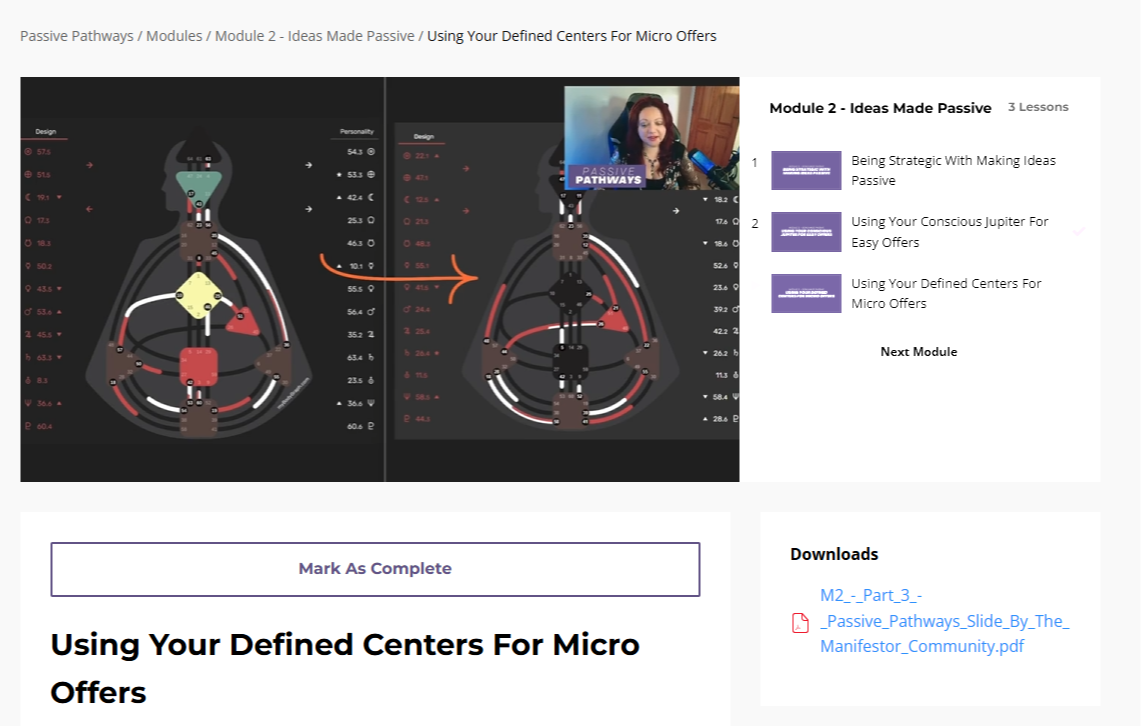Open the Passive Pathways breadcrumb link
Image resolution: width=1141 pixels, height=726 pixels.
click(x=76, y=36)
